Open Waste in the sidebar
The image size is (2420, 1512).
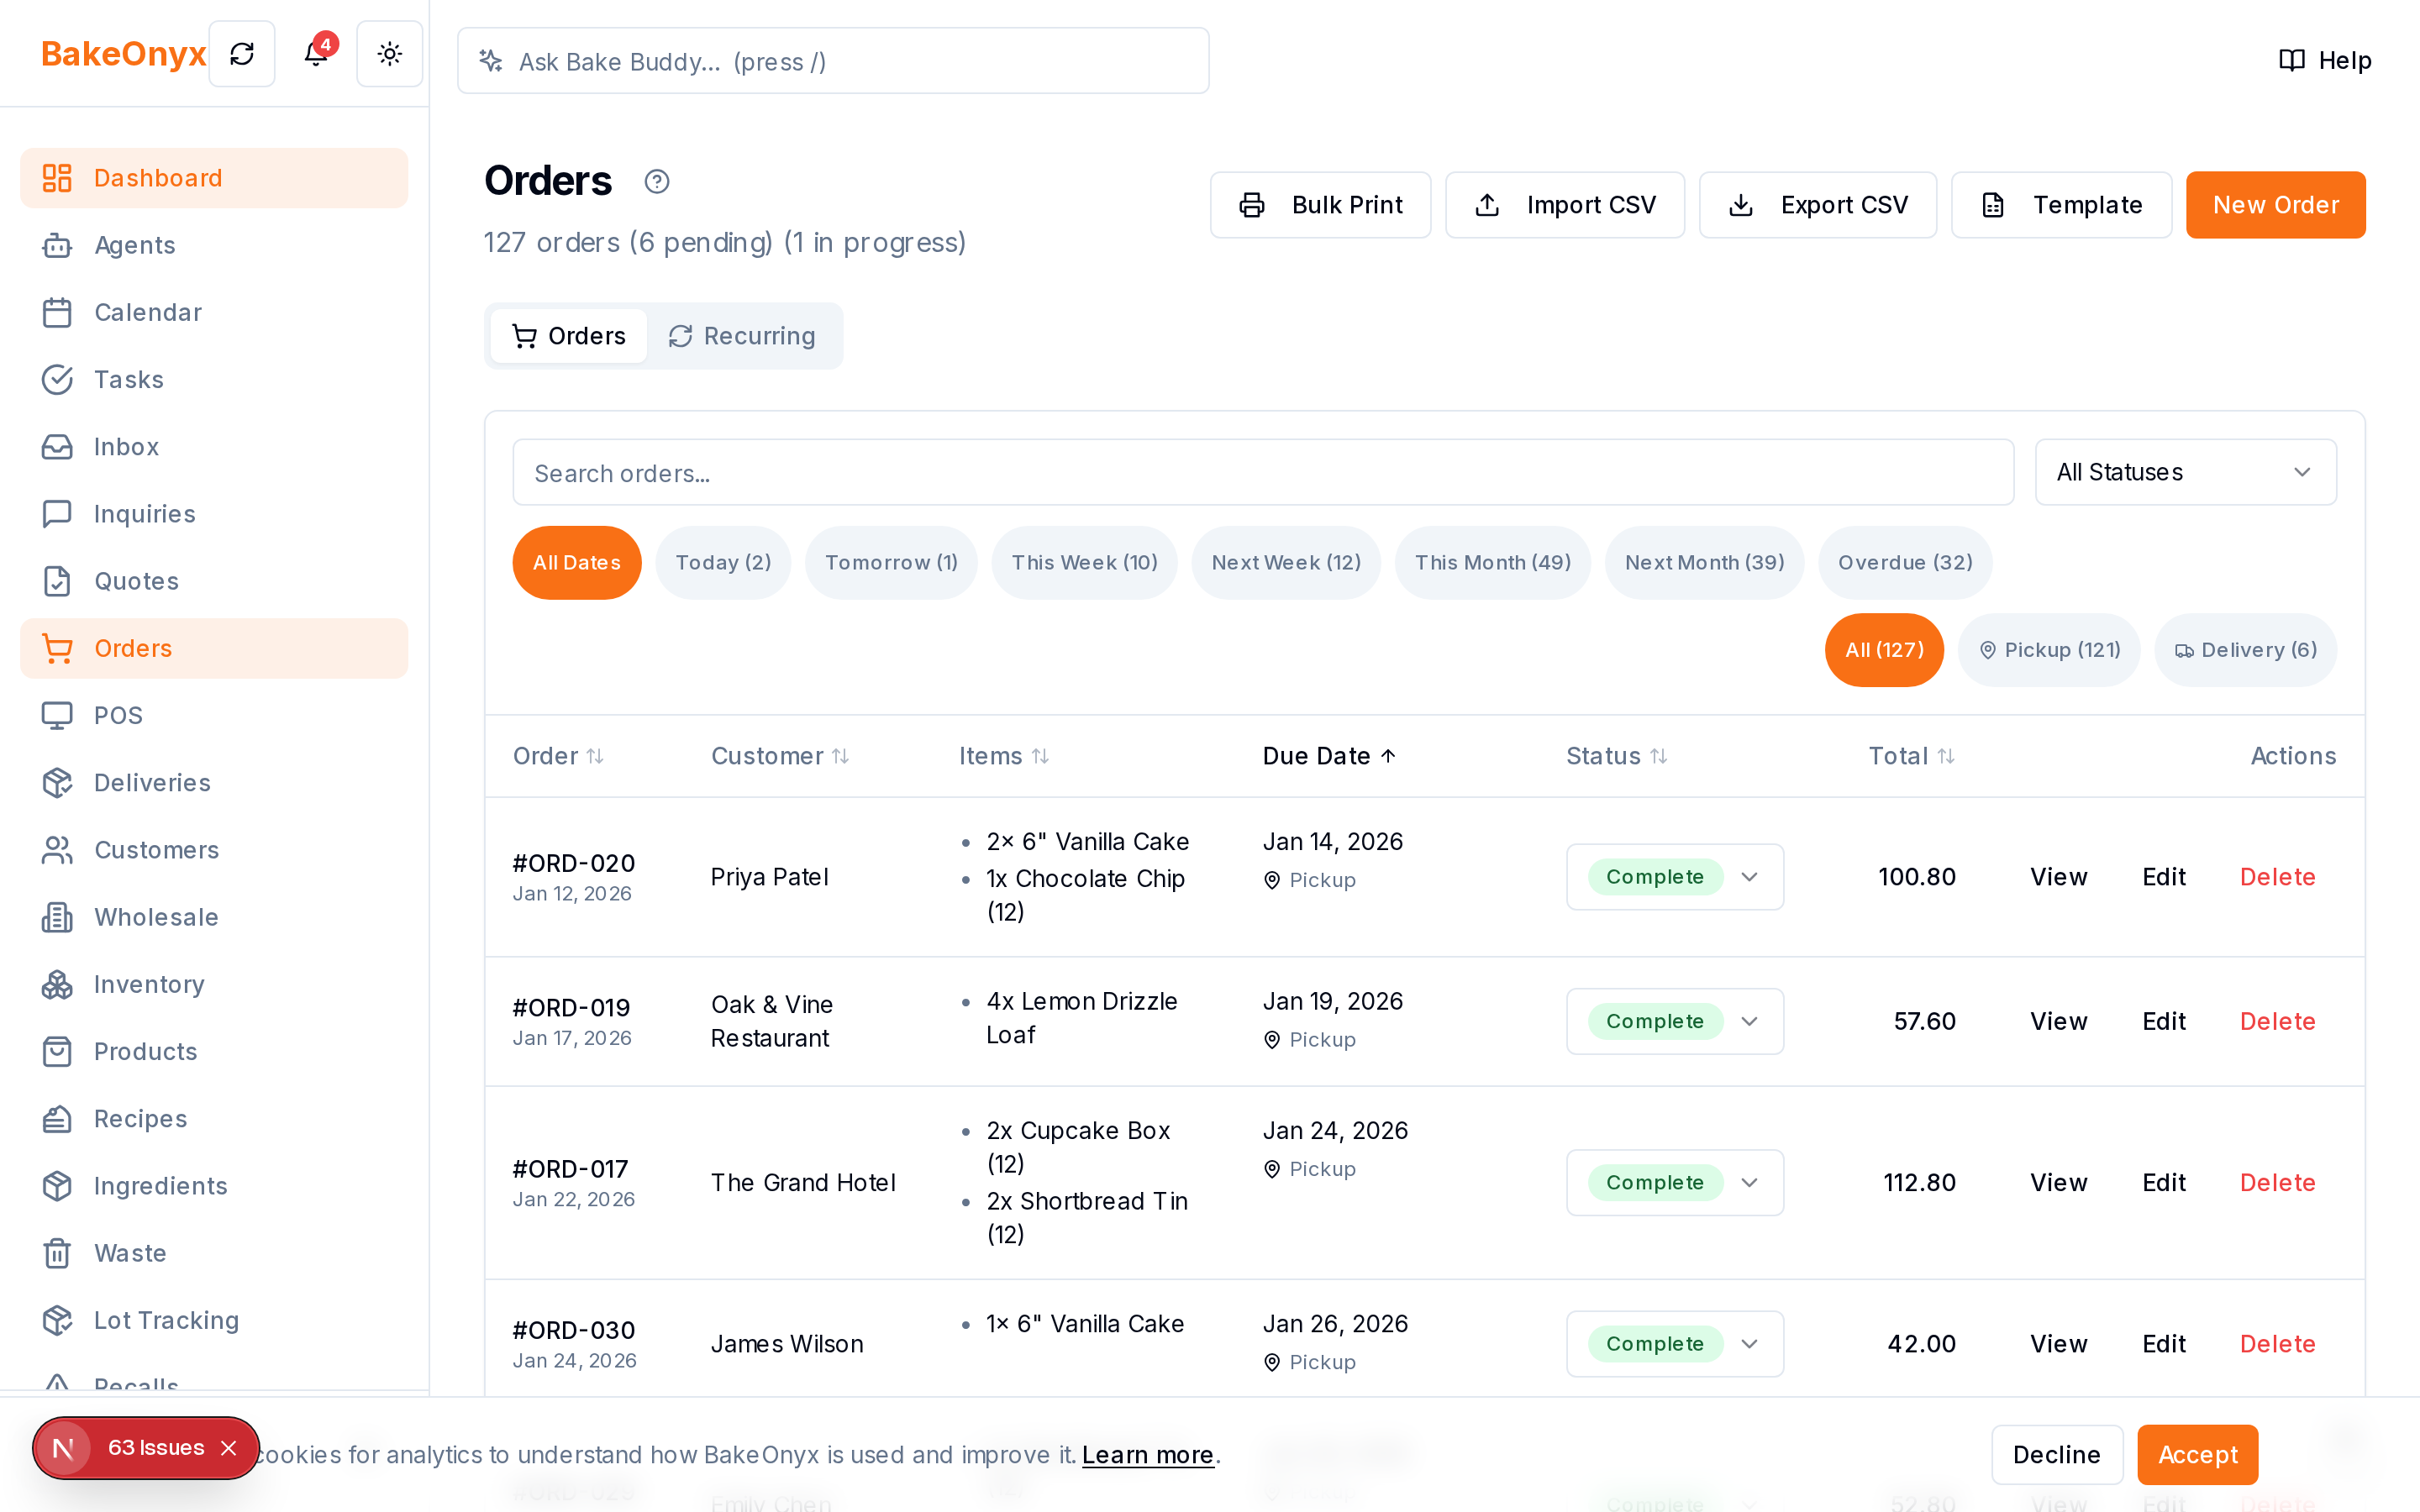214,1253
